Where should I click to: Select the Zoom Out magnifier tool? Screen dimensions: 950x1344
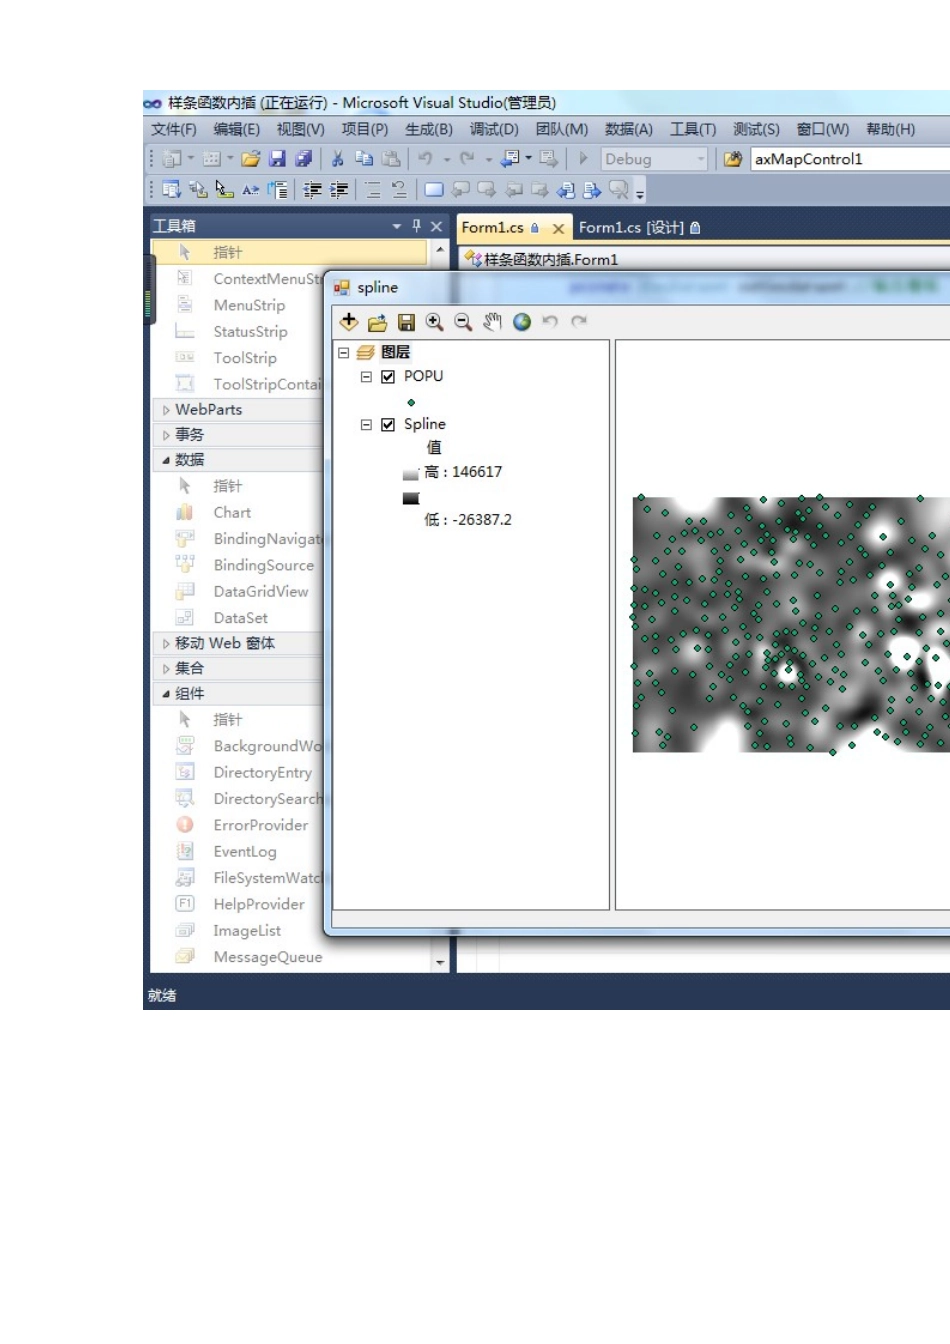click(463, 322)
